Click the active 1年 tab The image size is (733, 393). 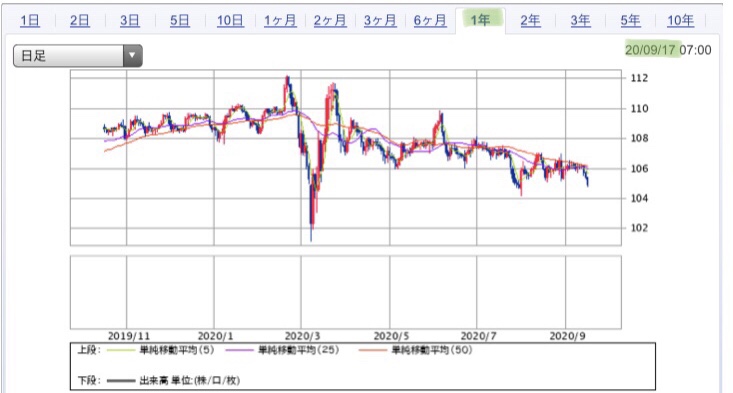tap(481, 20)
